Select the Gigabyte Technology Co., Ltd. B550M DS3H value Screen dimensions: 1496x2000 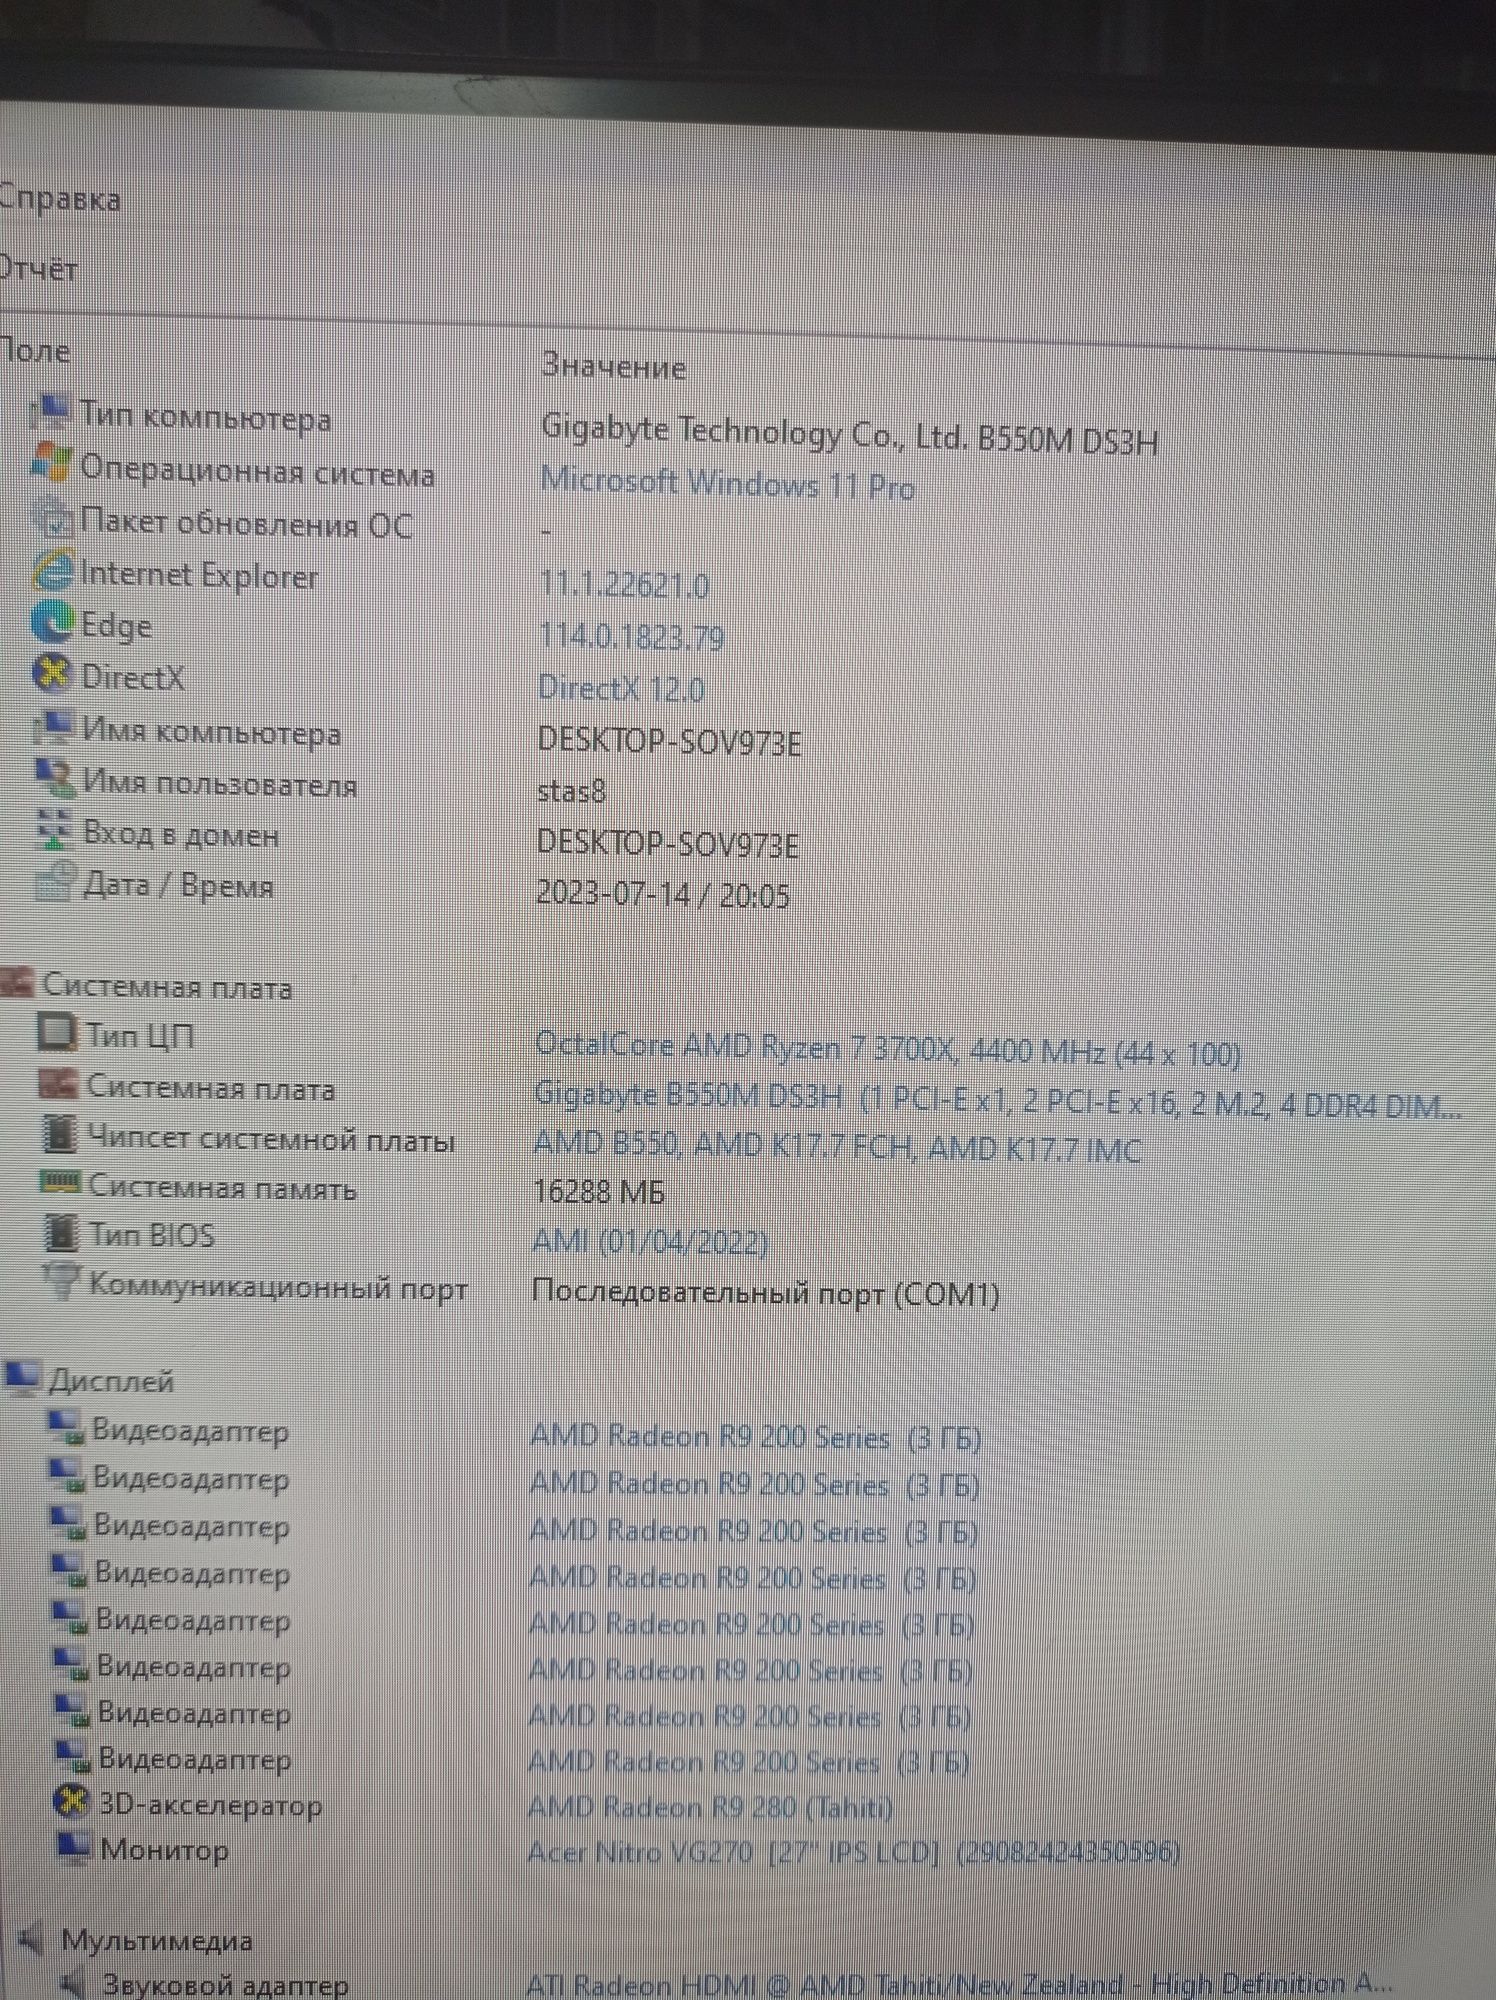pos(849,434)
